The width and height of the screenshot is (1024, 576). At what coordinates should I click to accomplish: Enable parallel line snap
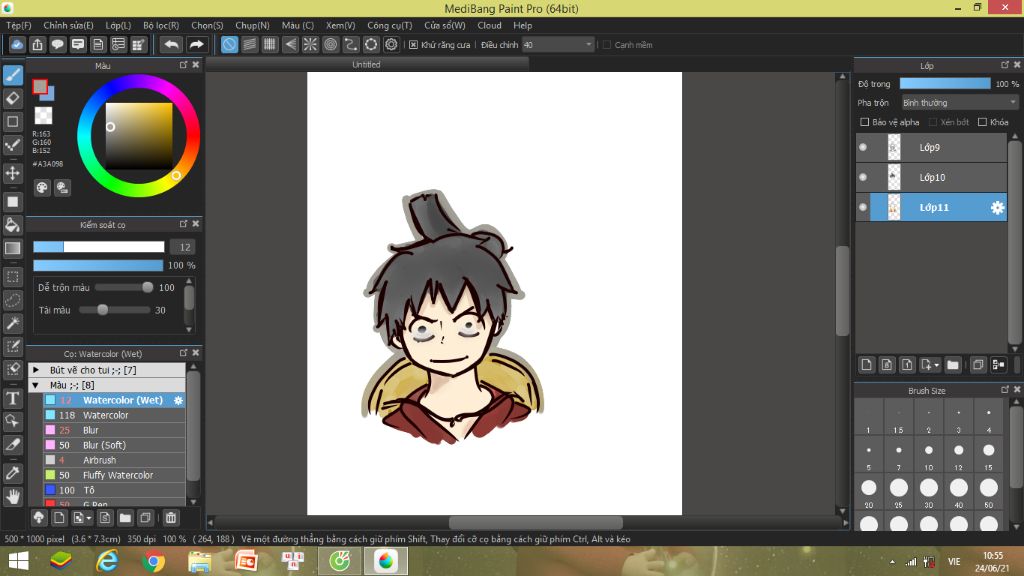pos(249,44)
